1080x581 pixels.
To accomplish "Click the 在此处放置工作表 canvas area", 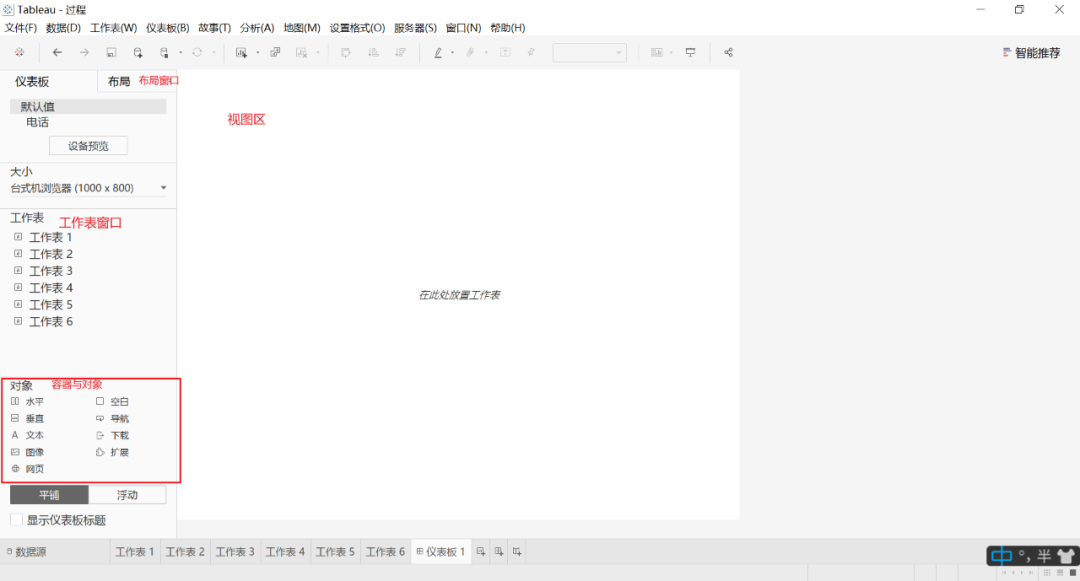I will coord(460,294).
